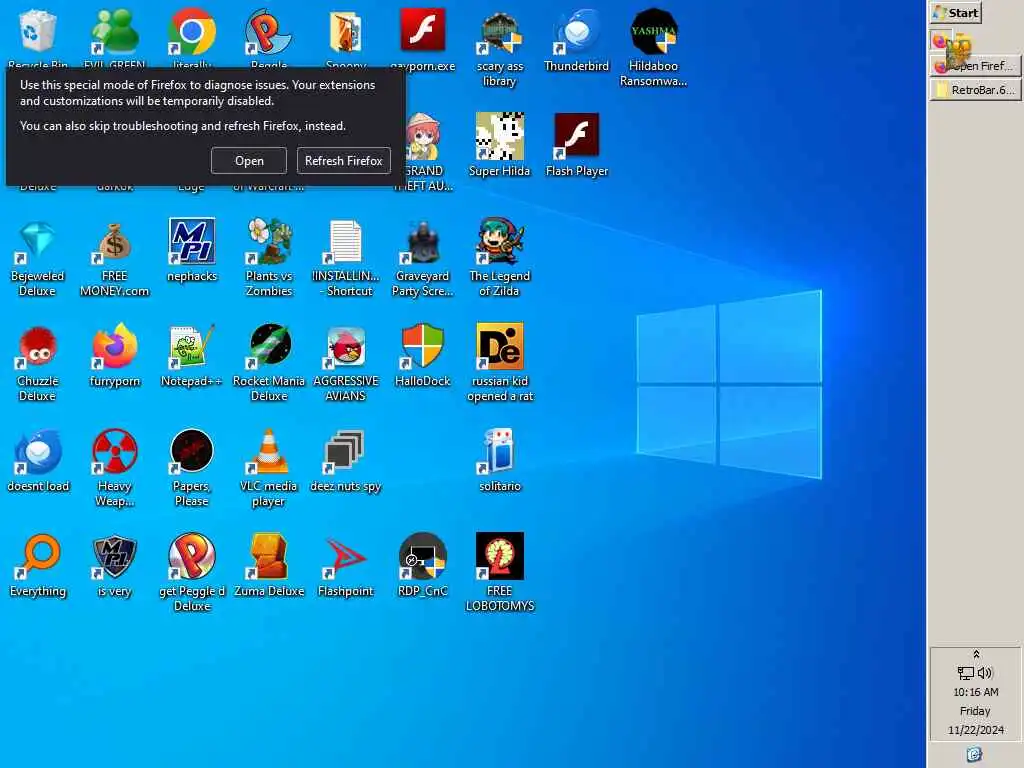Click the show desktop icon below the clock
The height and width of the screenshot is (768, 1024).
(x=974, y=754)
